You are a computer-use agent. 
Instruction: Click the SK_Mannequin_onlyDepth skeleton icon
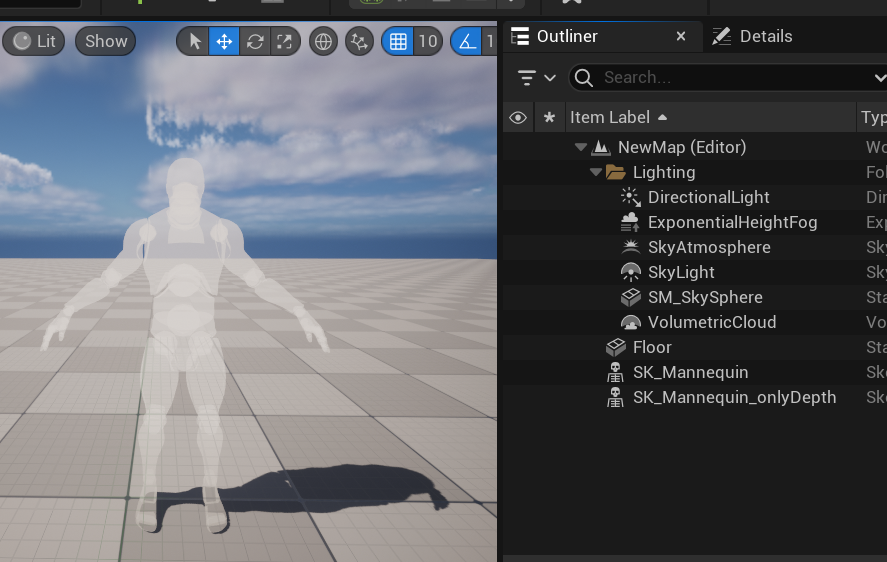(616, 397)
